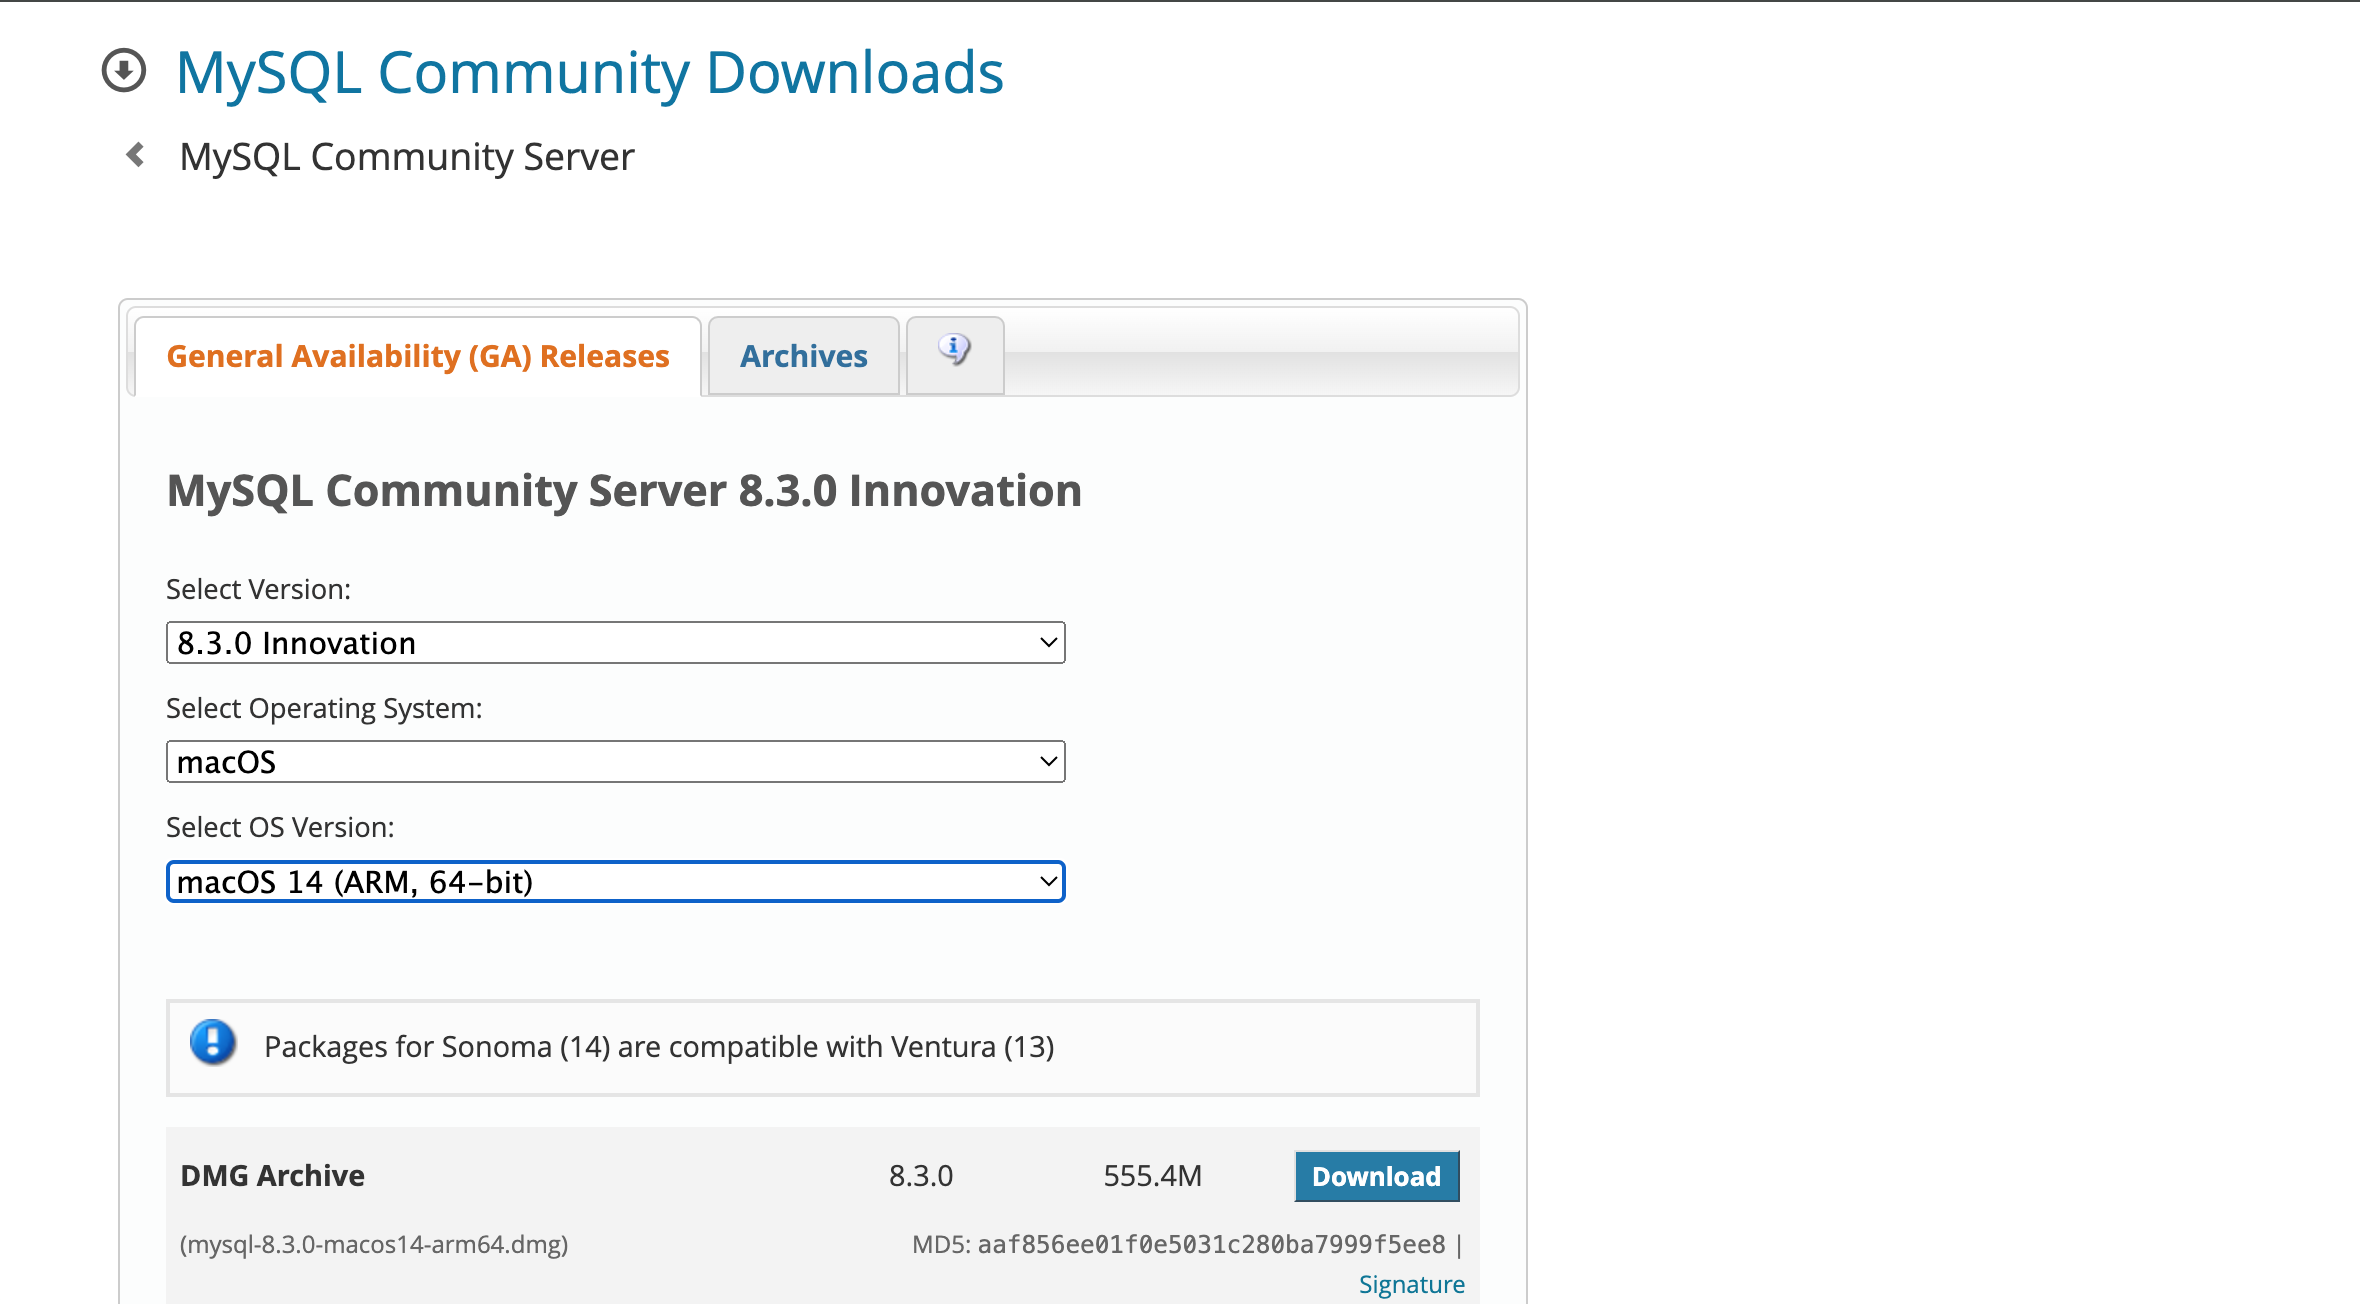The width and height of the screenshot is (2360, 1304).
Task: Click filename mysql-8.3.0-macos14-arm64.dmg text
Action: (x=374, y=1244)
